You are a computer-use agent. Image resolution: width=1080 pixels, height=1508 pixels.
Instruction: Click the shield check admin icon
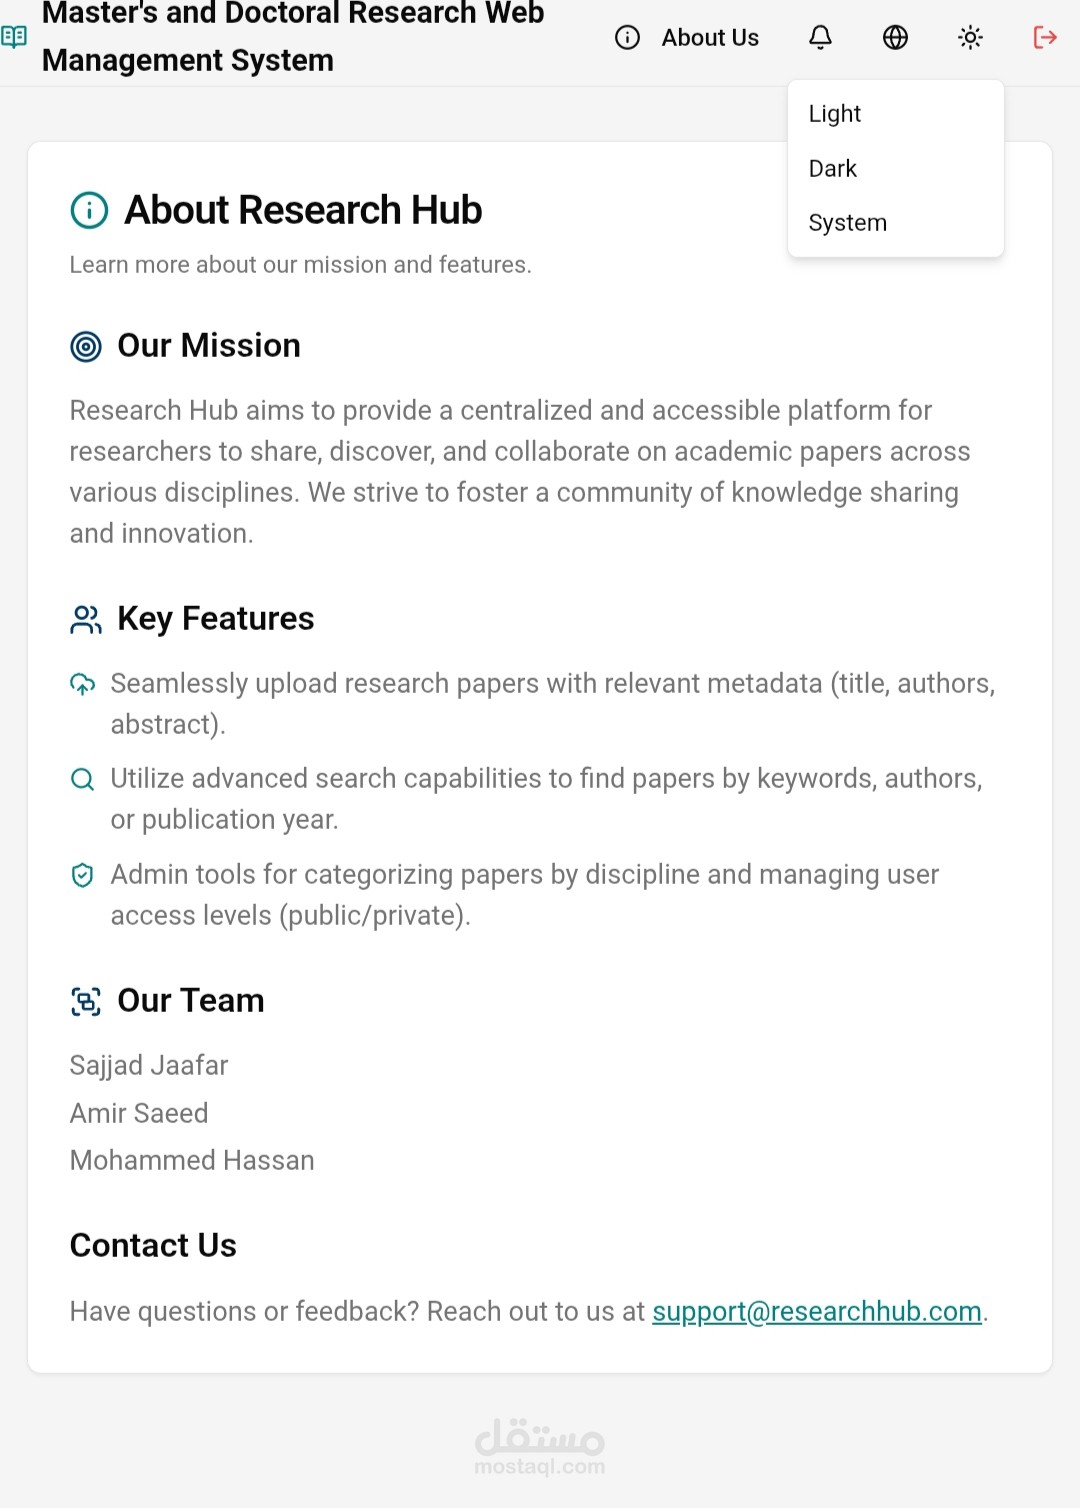coord(83,875)
